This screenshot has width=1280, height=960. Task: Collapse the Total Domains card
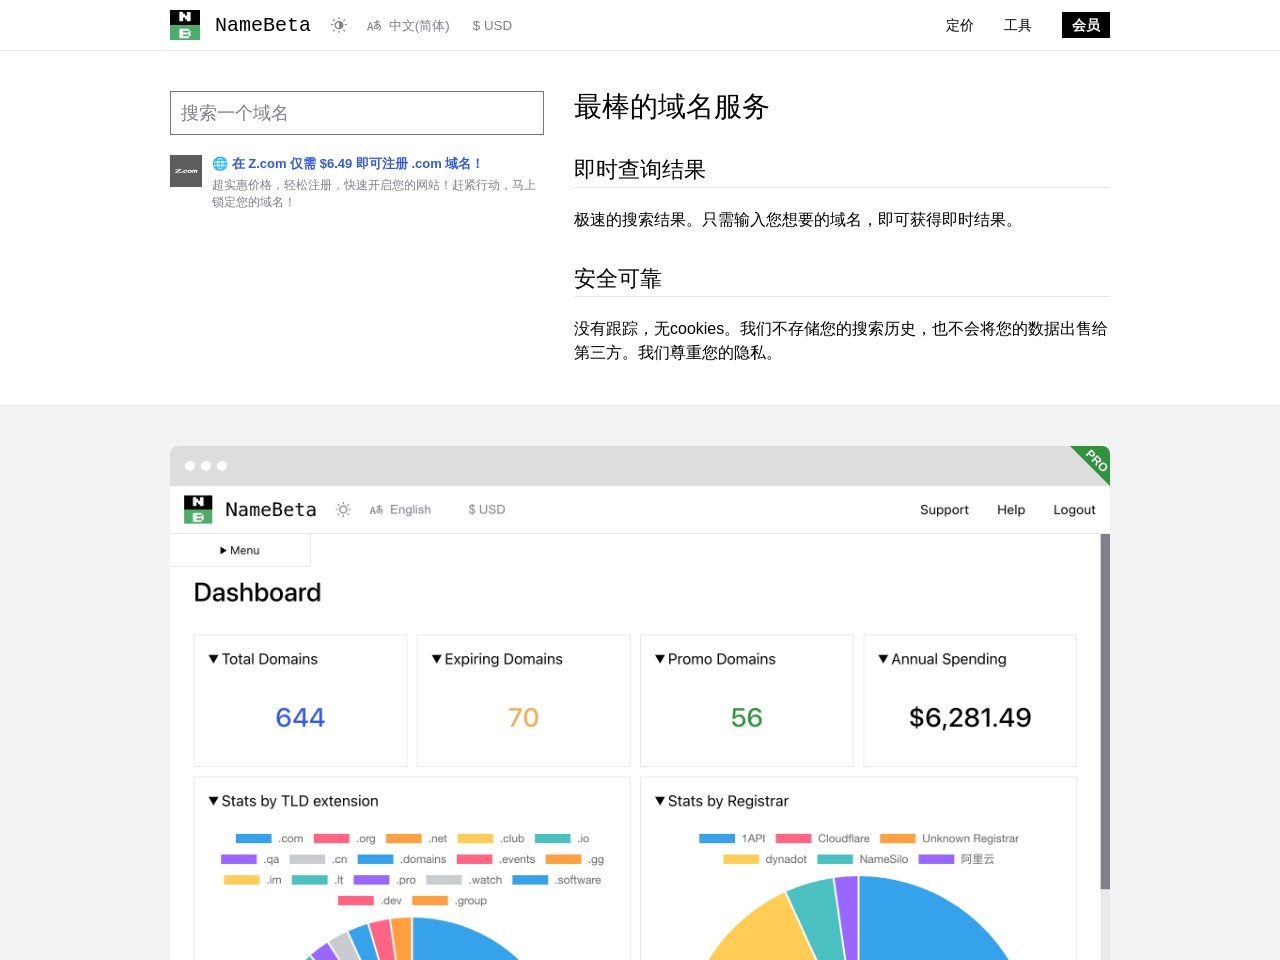pyautogui.click(x=263, y=659)
